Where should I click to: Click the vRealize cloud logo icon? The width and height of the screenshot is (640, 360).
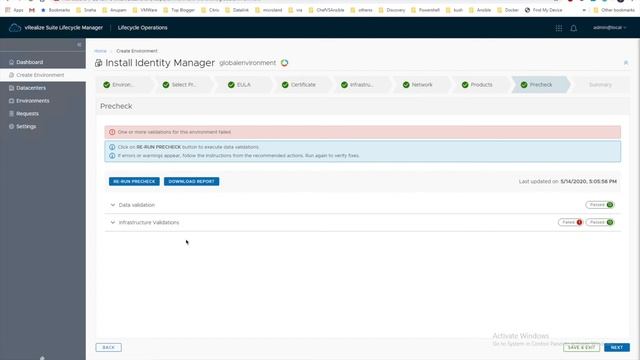pos(15,28)
